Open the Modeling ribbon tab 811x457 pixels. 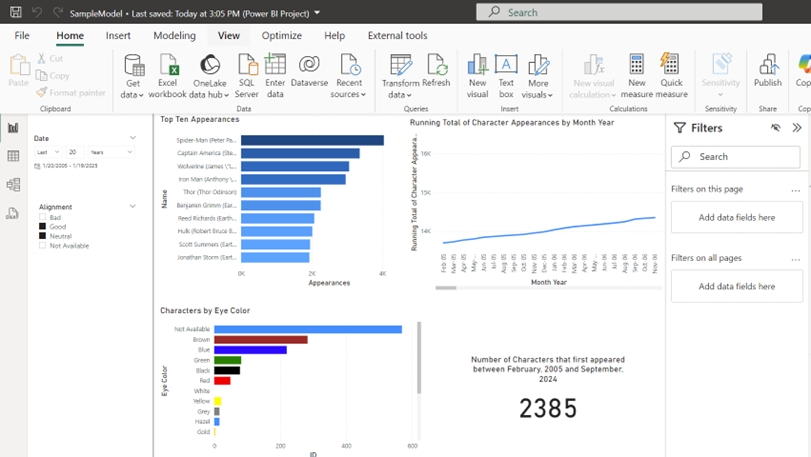174,35
